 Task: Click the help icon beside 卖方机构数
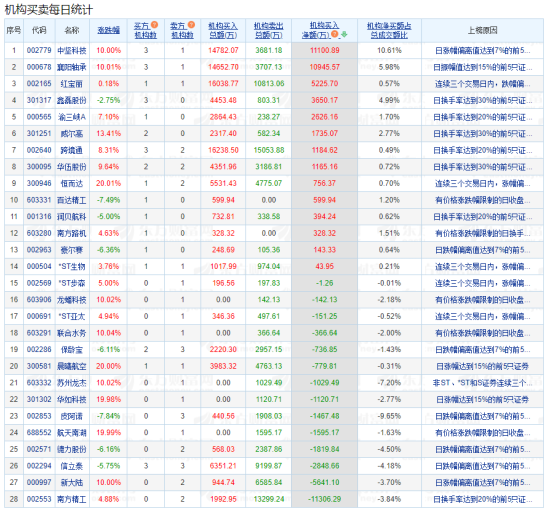[191, 25]
